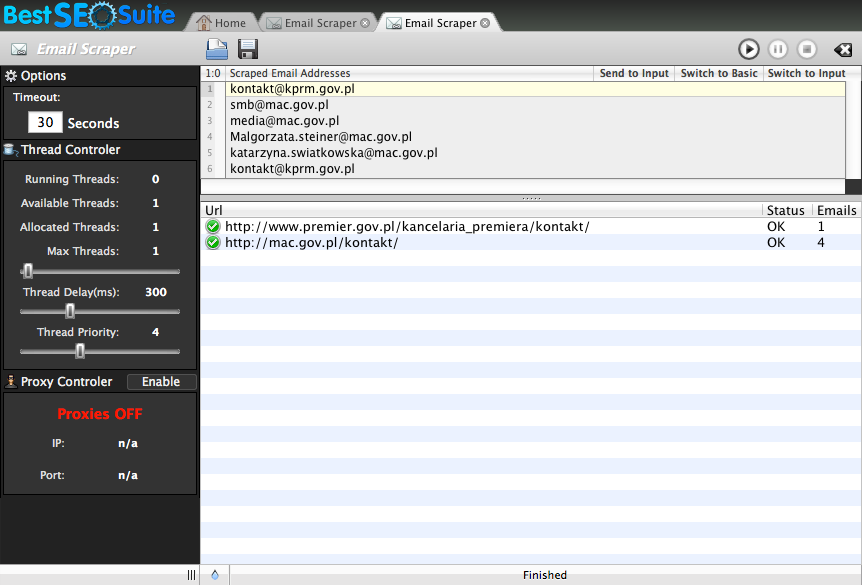862x585 pixels.
Task: Select the http://mac.gov.pl/kontakt/ URL row
Action: coord(531,242)
